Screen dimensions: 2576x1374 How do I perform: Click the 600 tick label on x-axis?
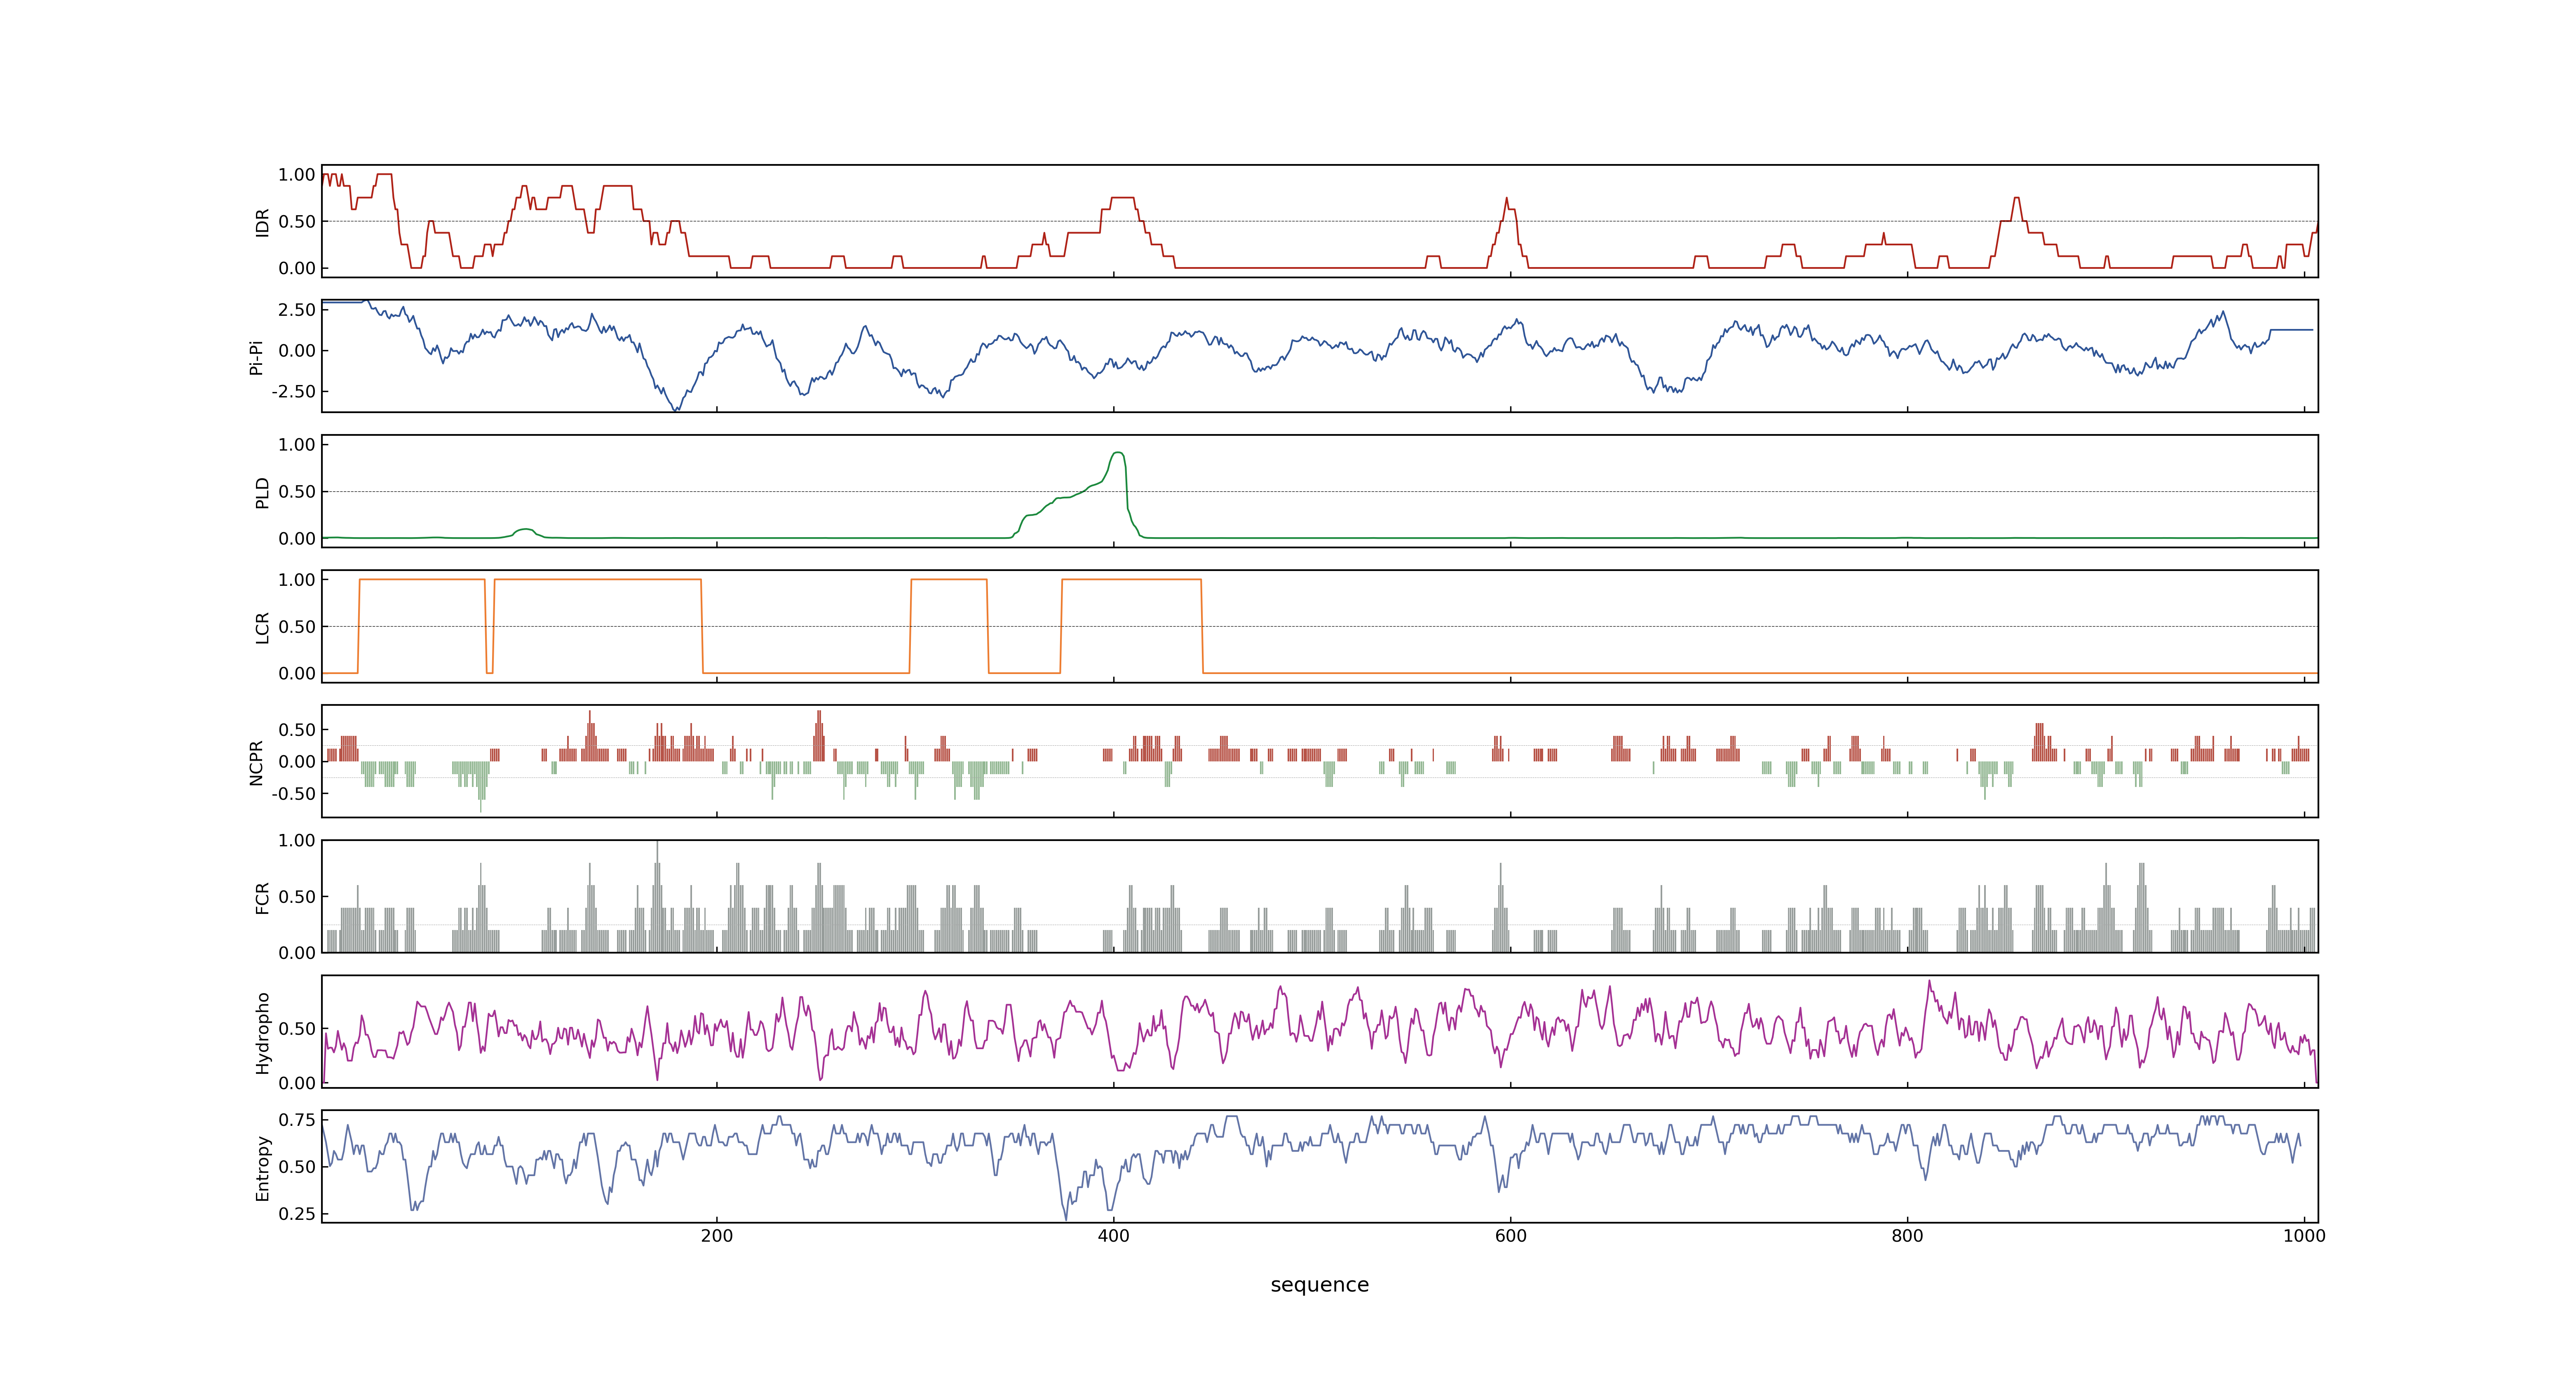pyautogui.click(x=1510, y=1236)
